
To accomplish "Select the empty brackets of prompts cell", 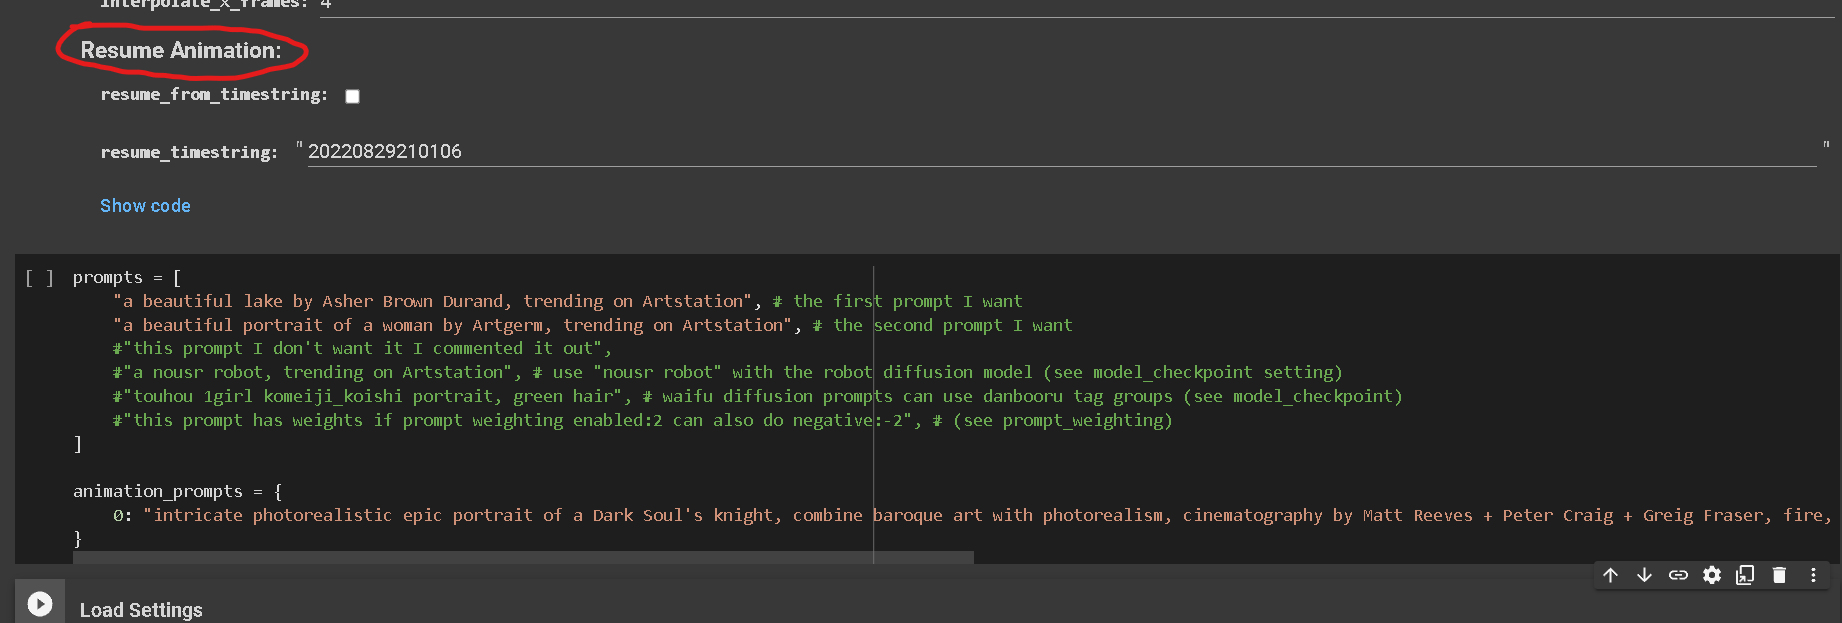I will 39,278.
